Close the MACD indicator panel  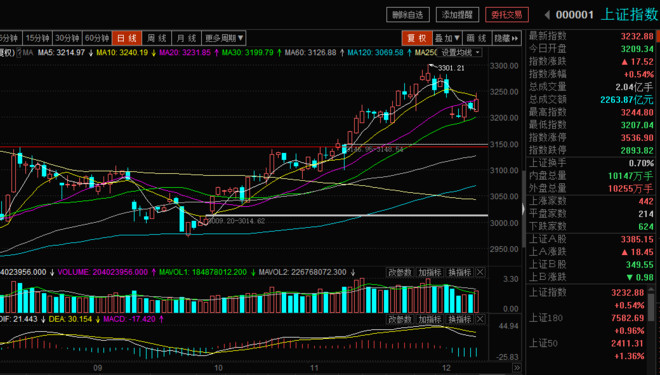pyautogui.click(x=480, y=319)
